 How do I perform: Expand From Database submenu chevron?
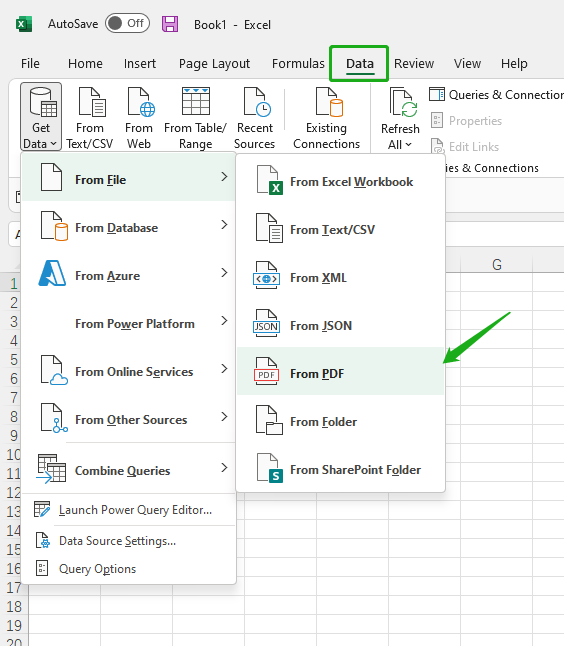point(224,225)
